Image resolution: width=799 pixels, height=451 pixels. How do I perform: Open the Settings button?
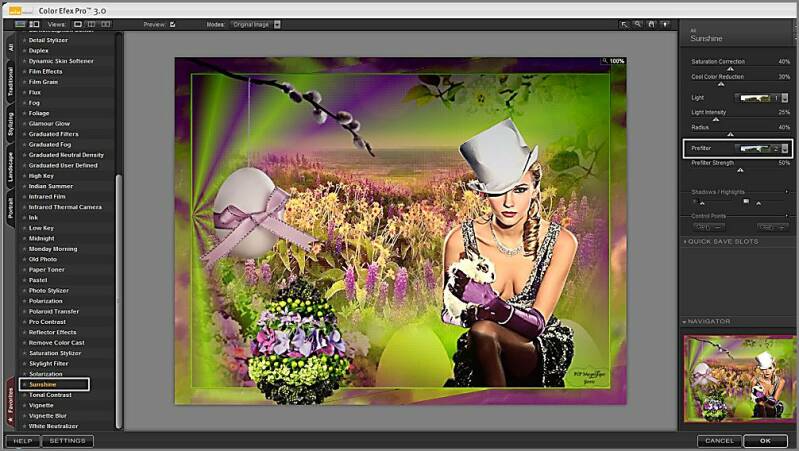(x=67, y=441)
